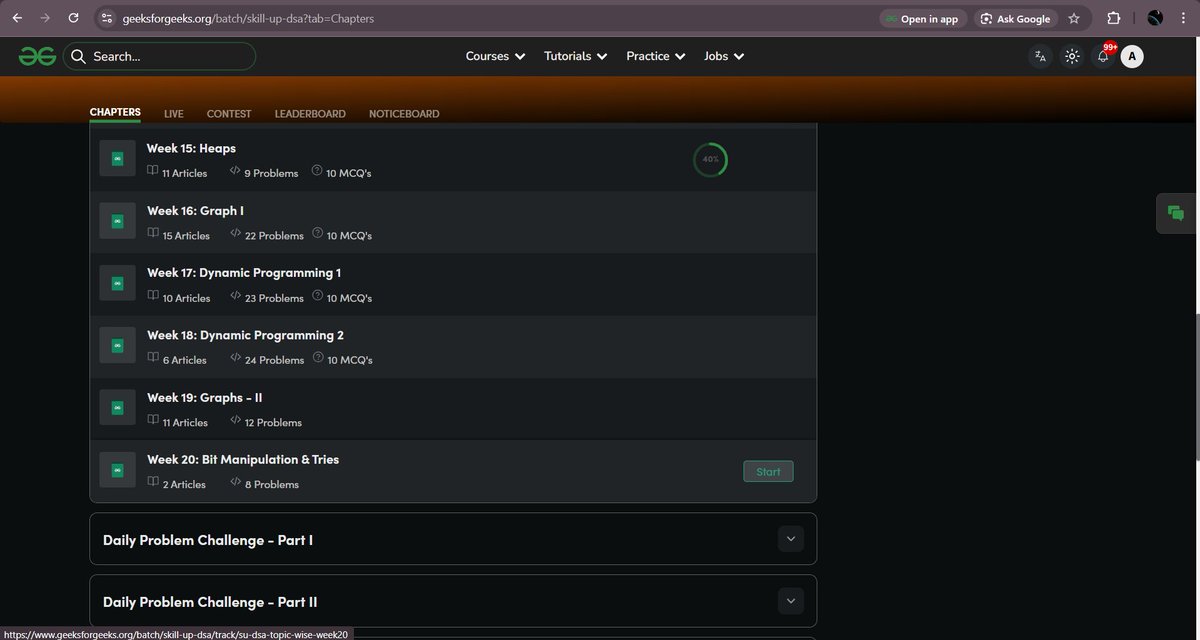Open the language translate icon
Image resolution: width=1200 pixels, height=640 pixels.
tap(1041, 57)
